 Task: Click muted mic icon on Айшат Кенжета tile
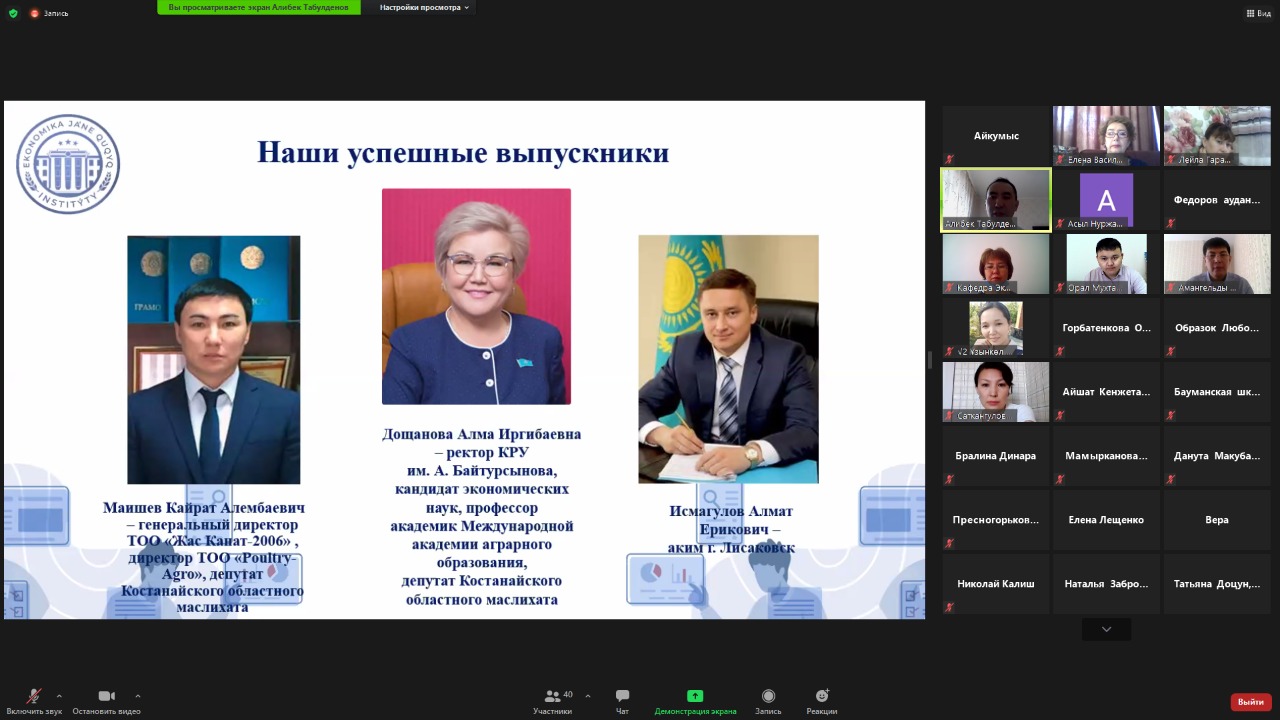coord(1060,415)
